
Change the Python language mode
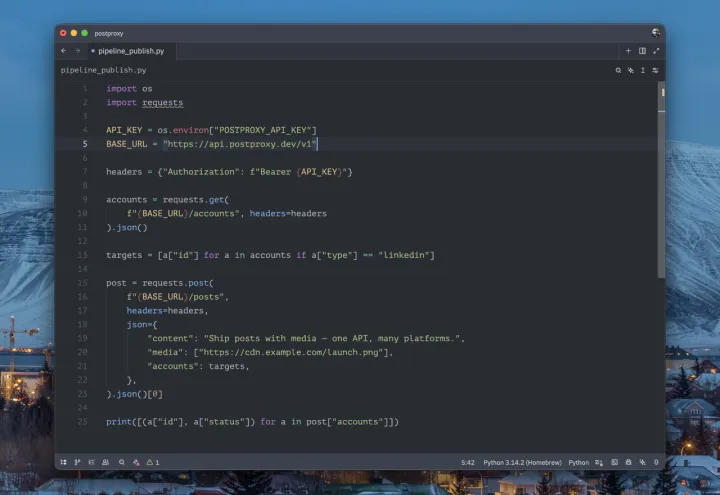(x=579, y=462)
